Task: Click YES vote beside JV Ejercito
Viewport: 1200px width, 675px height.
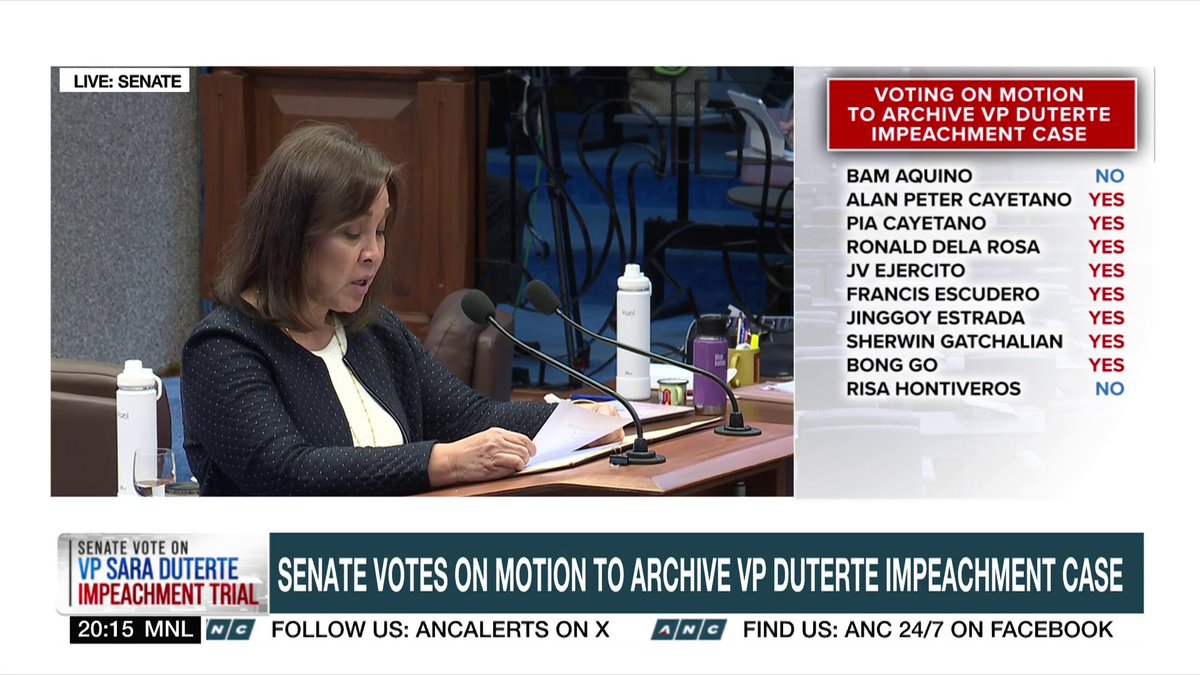Action: tap(1107, 270)
